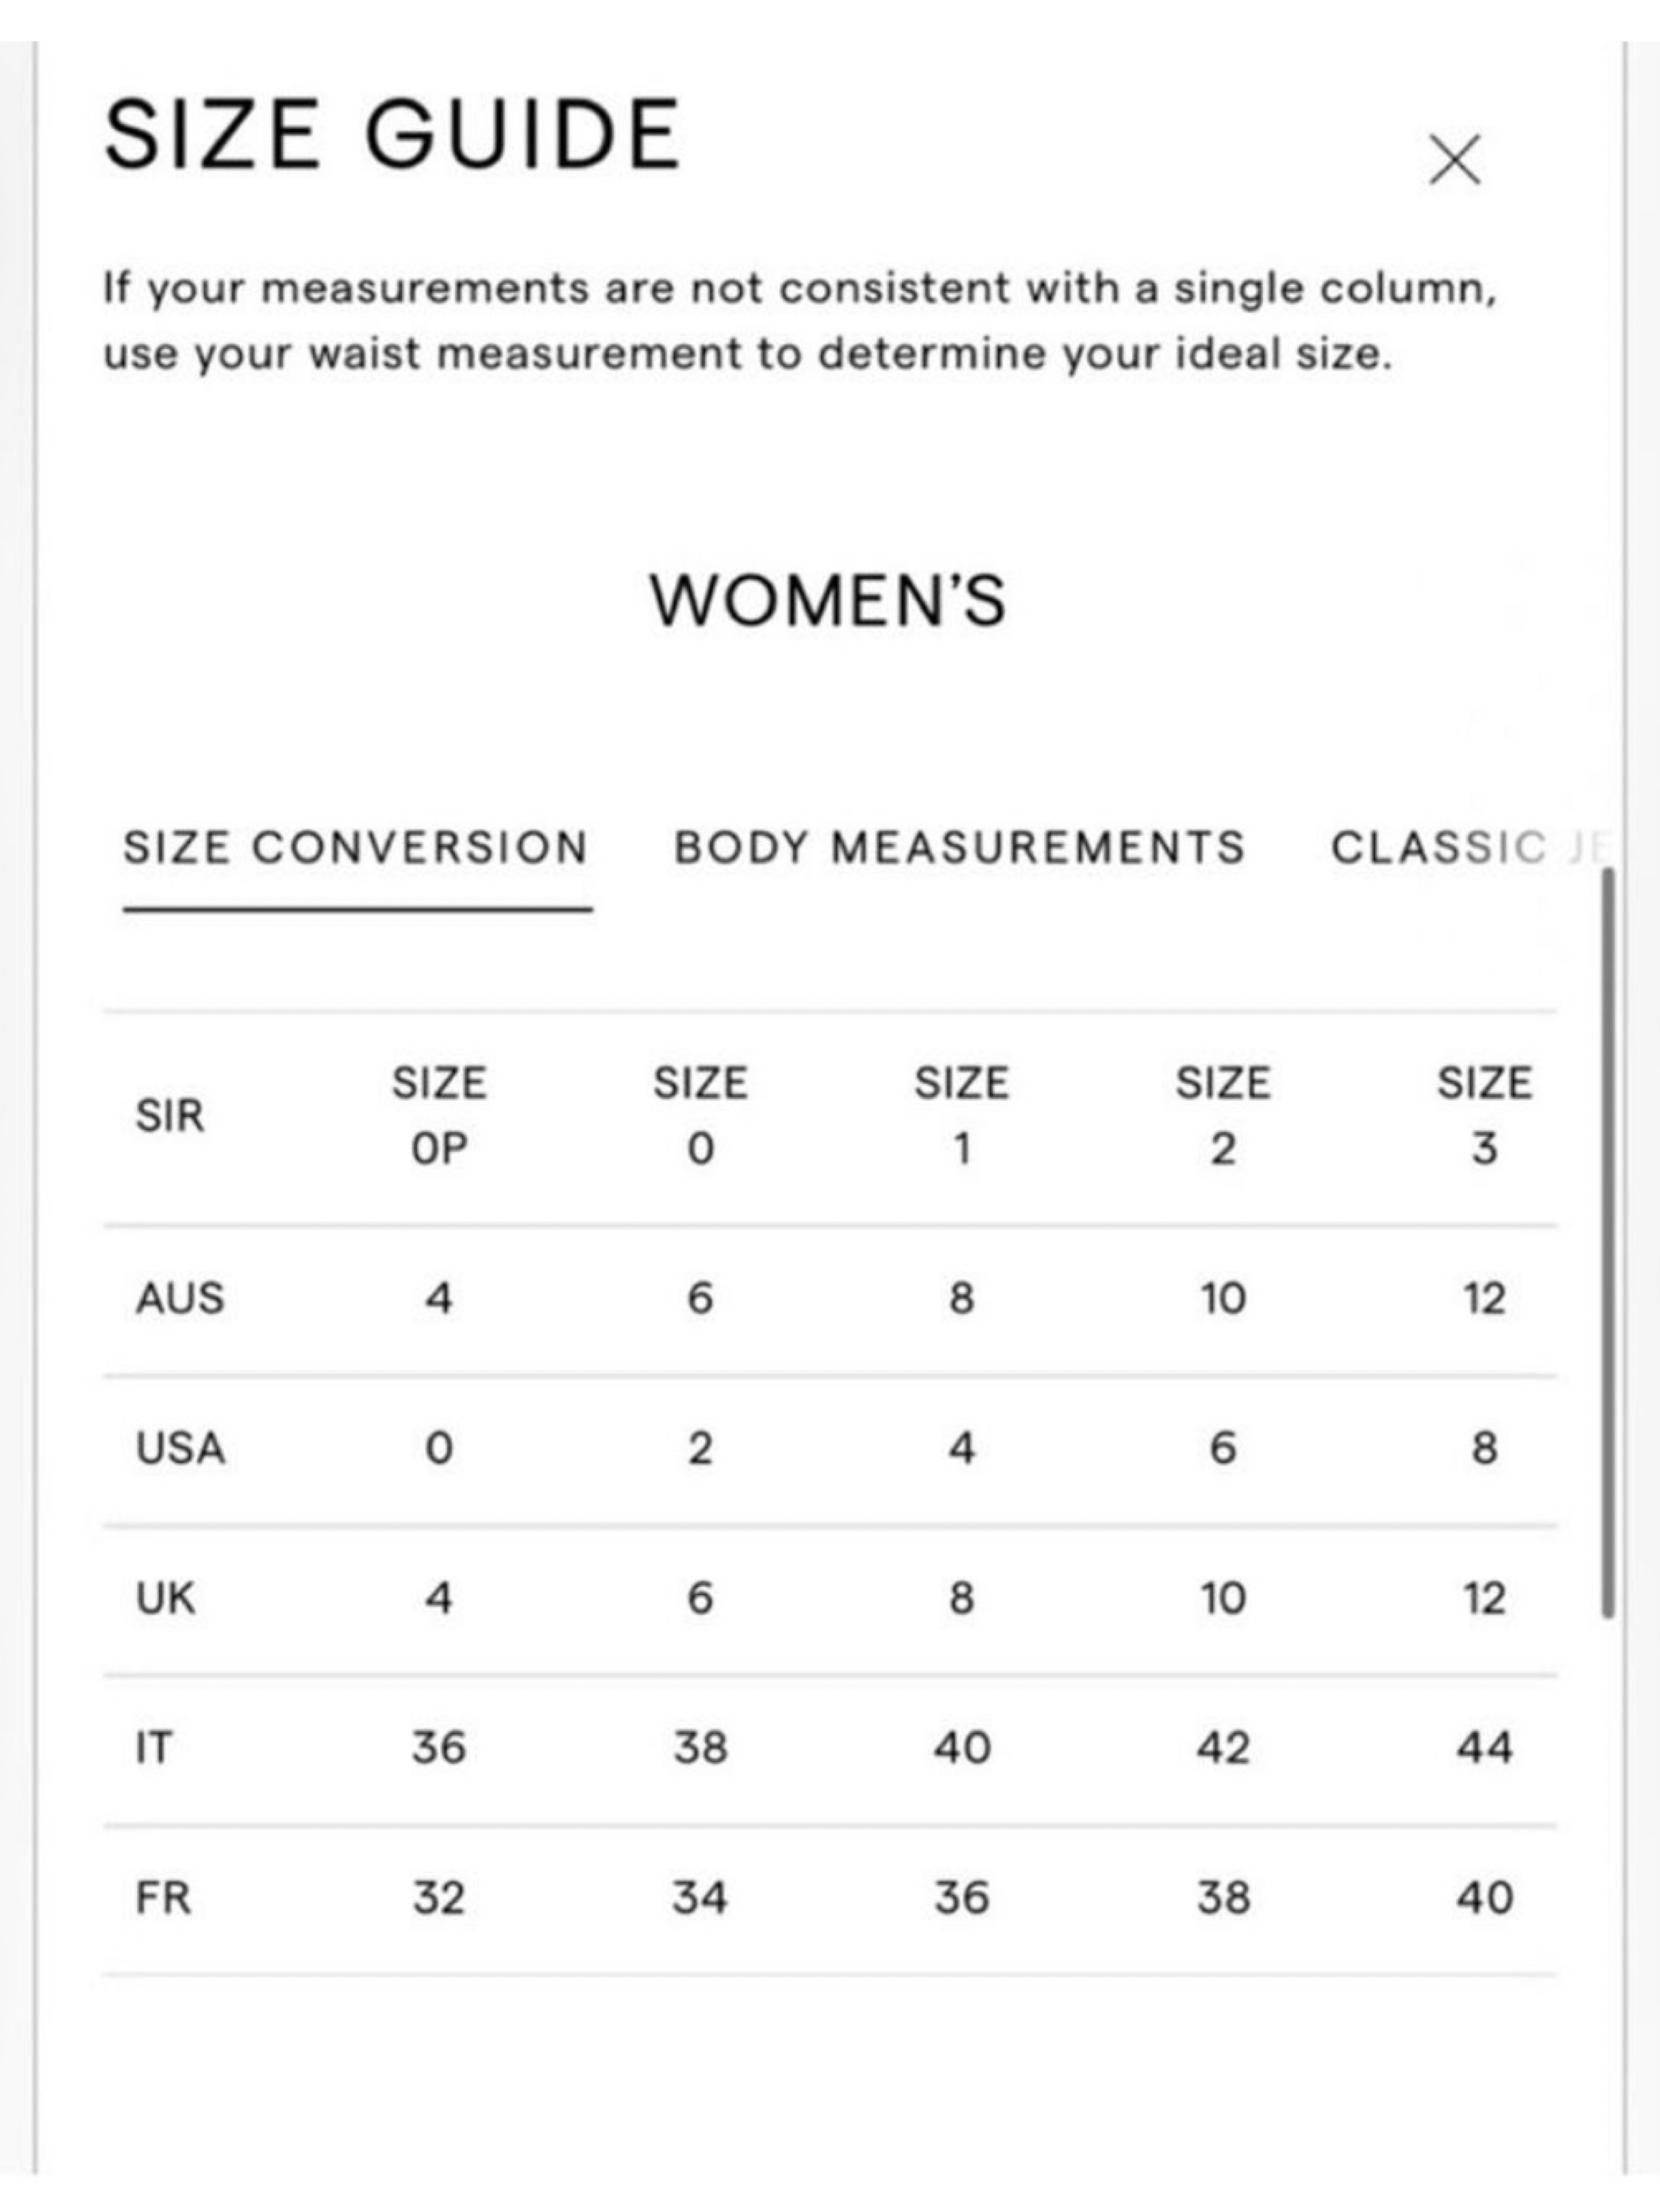
Task: Click FR size 32 cell
Action: pos(439,1898)
